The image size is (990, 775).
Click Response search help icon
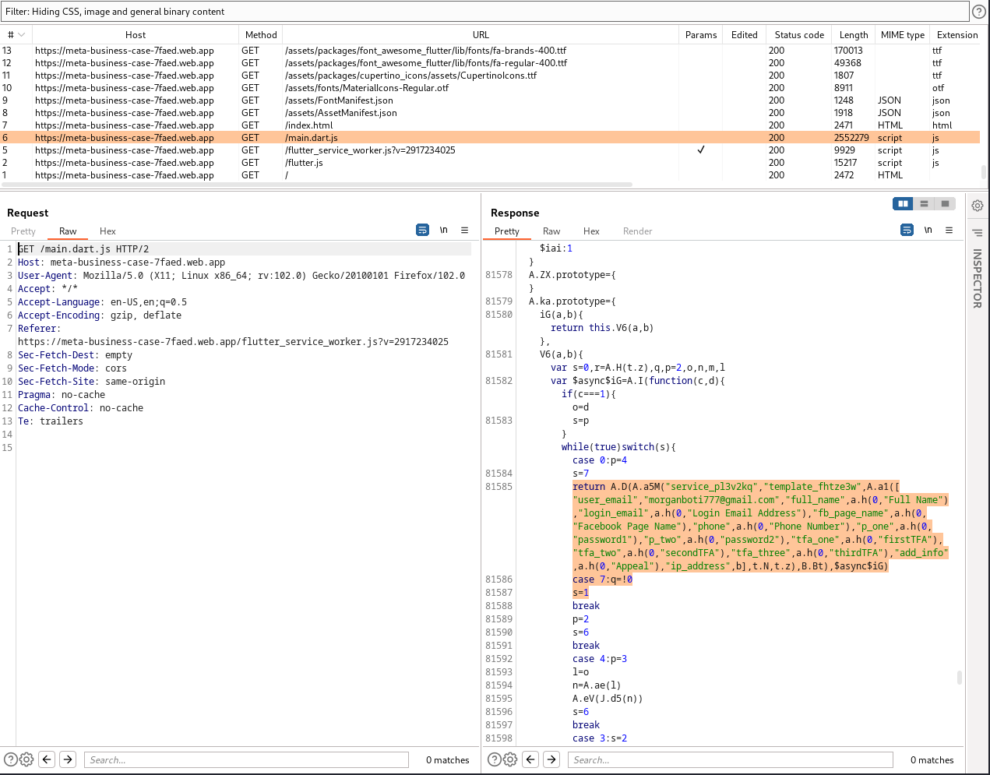click(x=494, y=760)
